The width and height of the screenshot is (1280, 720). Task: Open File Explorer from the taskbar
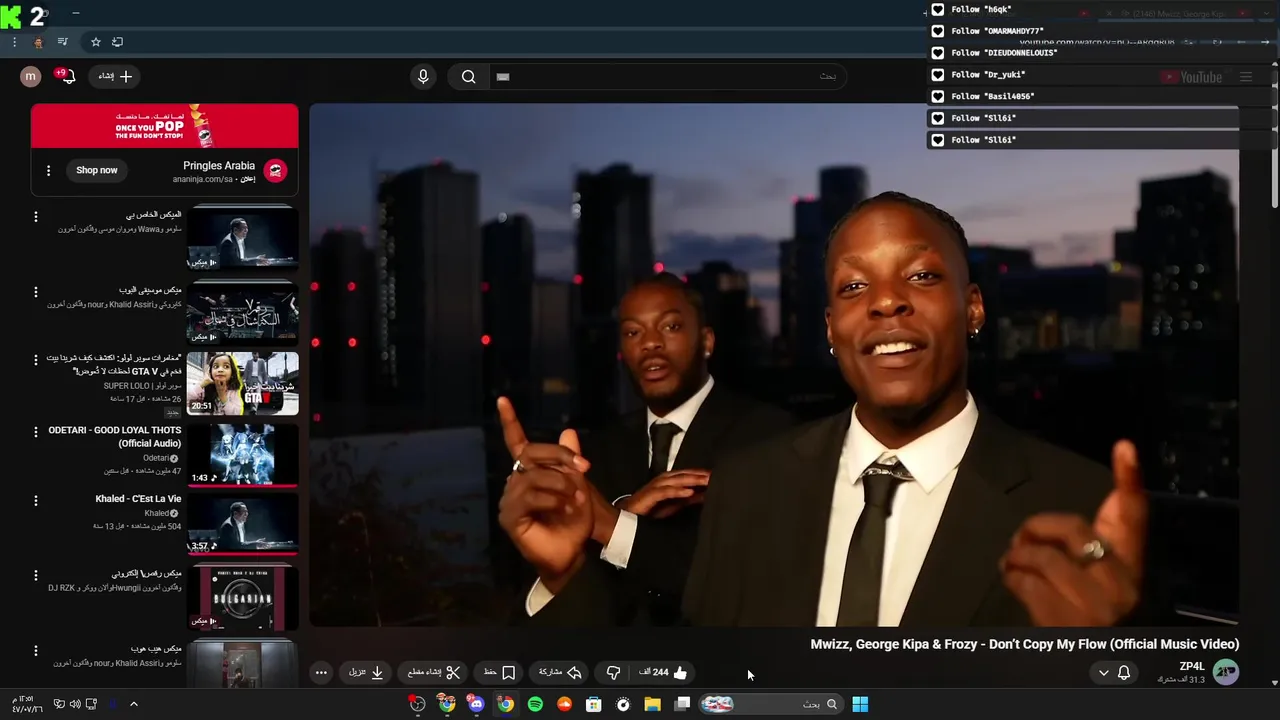click(x=653, y=704)
